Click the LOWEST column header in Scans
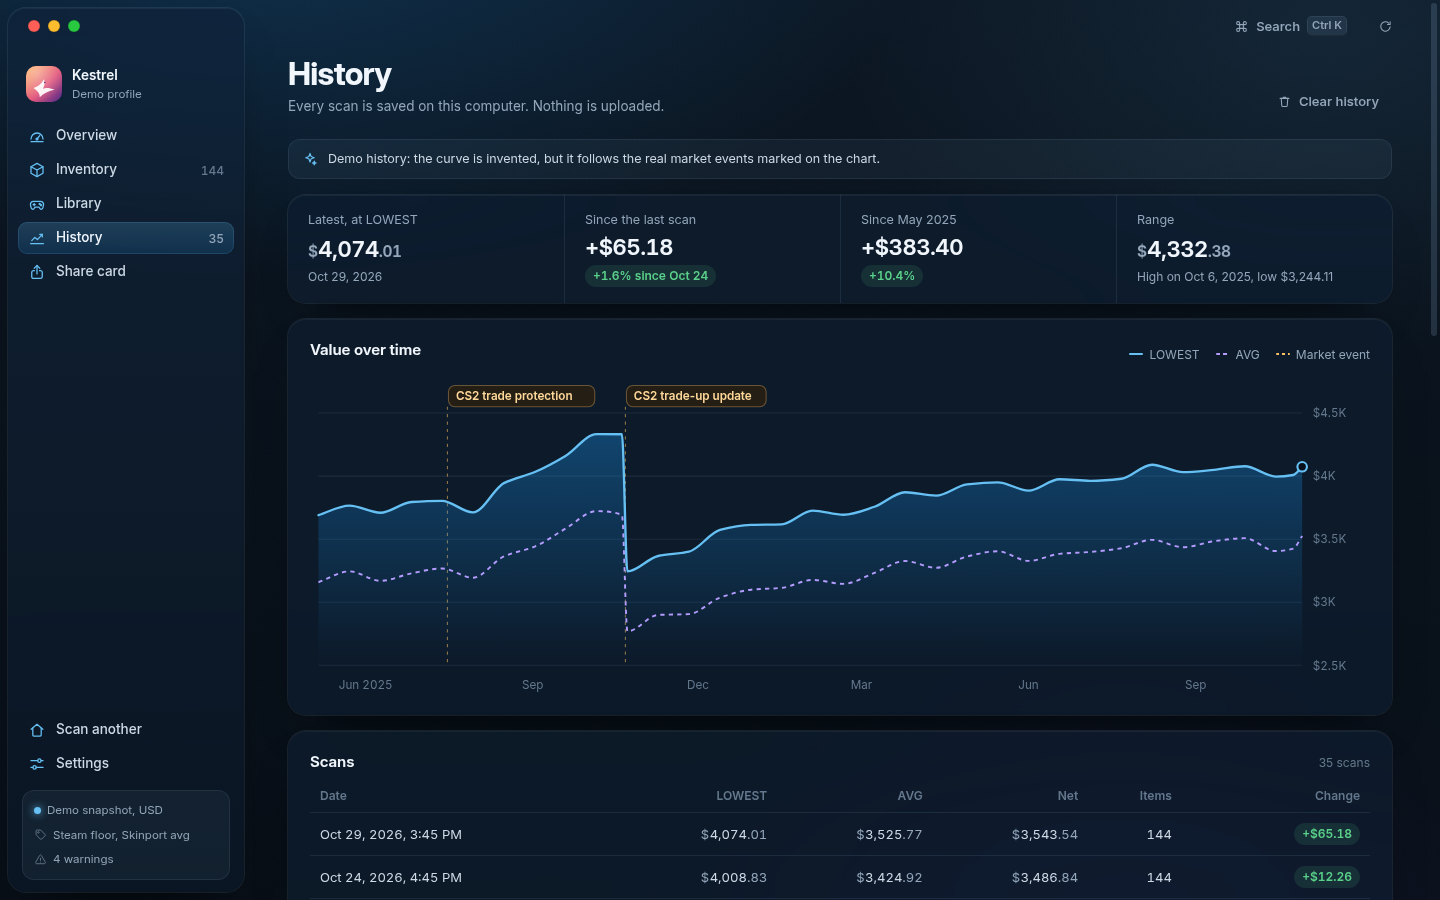This screenshot has width=1440, height=900. [741, 796]
